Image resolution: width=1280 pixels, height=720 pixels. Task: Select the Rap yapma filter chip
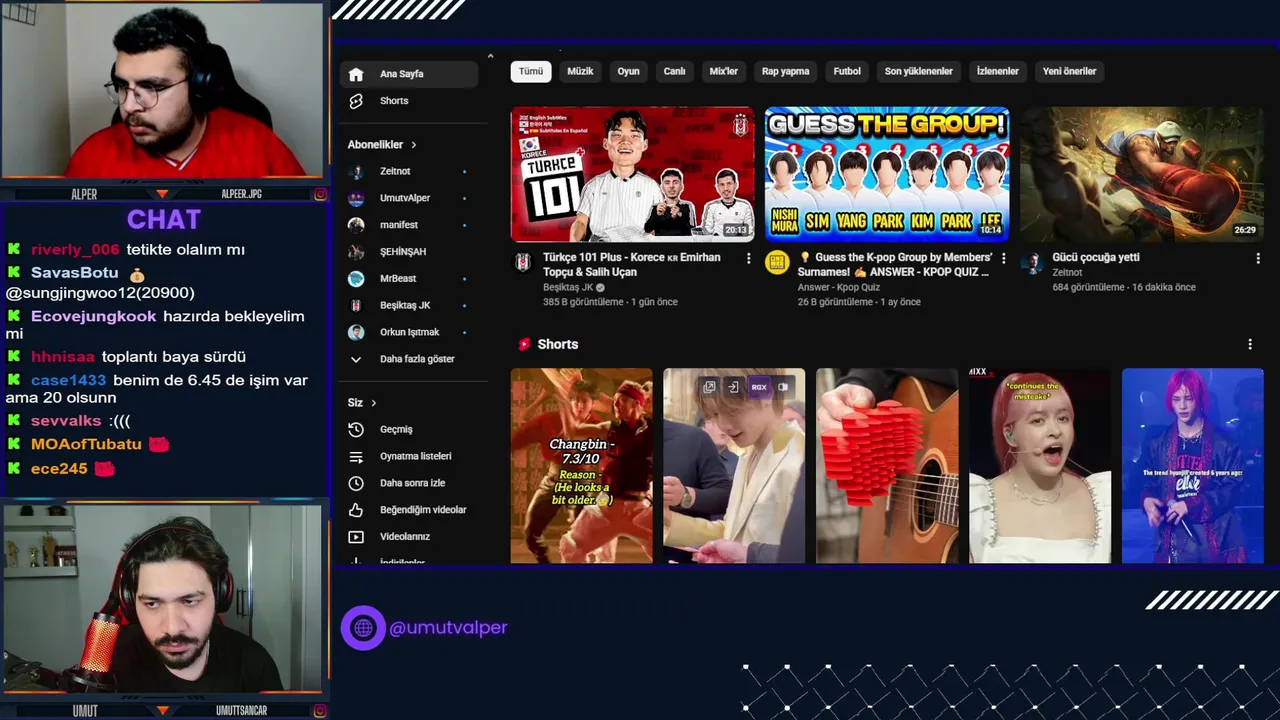tap(785, 71)
